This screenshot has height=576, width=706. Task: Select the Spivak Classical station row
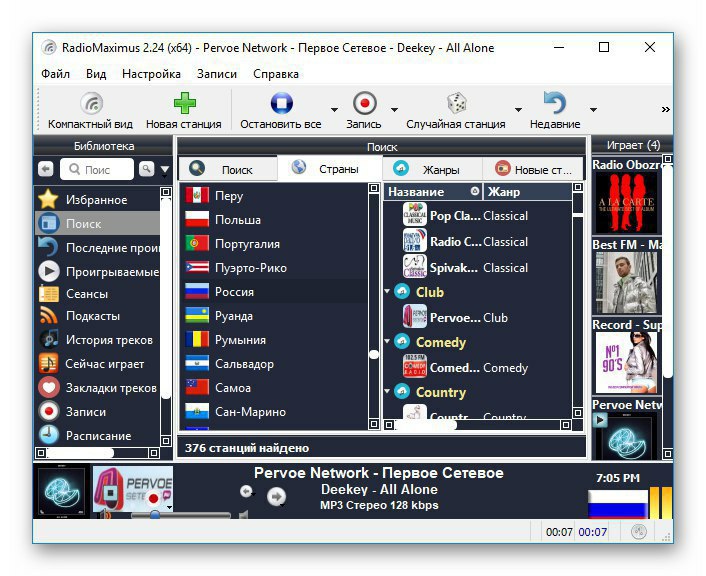tap(478, 268)
